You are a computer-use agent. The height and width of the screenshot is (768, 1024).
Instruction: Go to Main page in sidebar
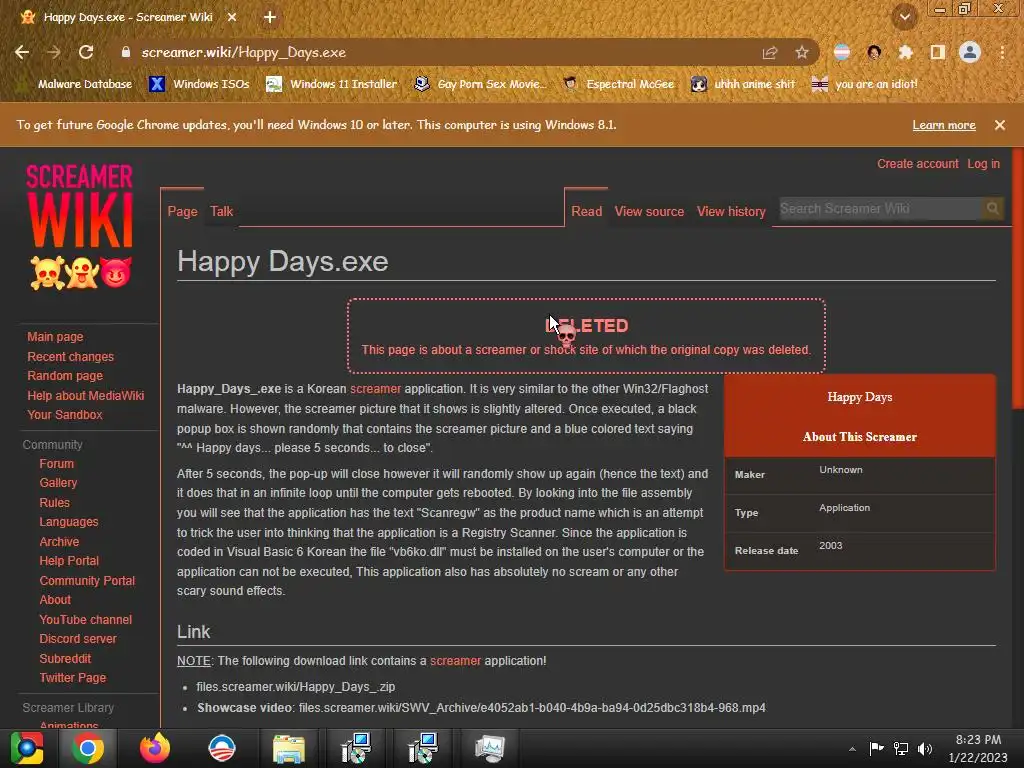55,337
